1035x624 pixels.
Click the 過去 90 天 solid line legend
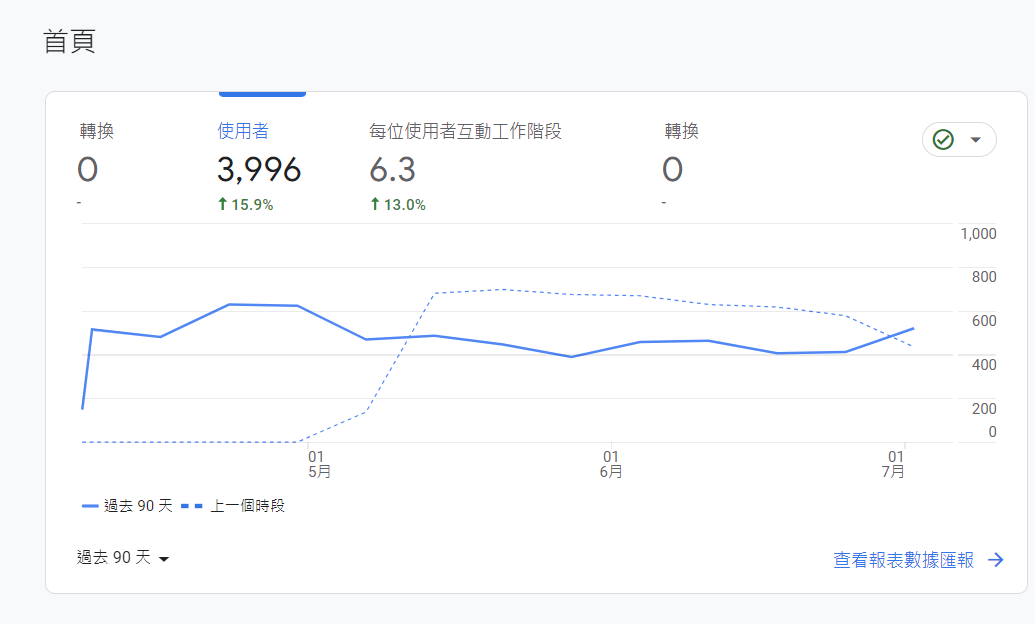[x=127, y=506]
